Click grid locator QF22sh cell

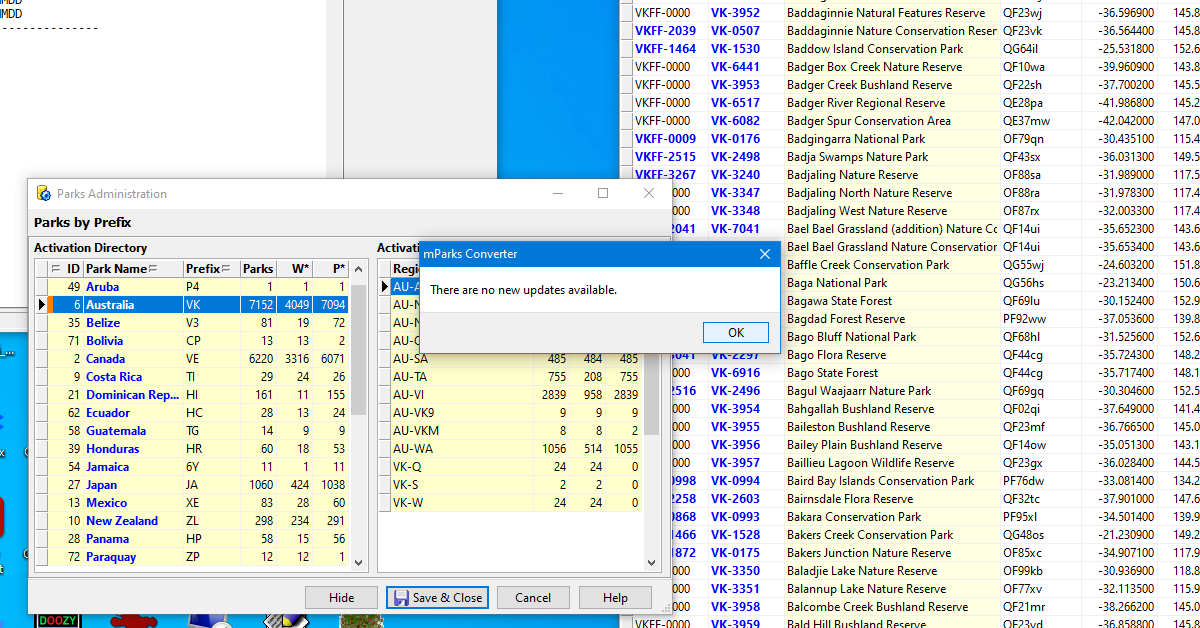click(1022, 85)
